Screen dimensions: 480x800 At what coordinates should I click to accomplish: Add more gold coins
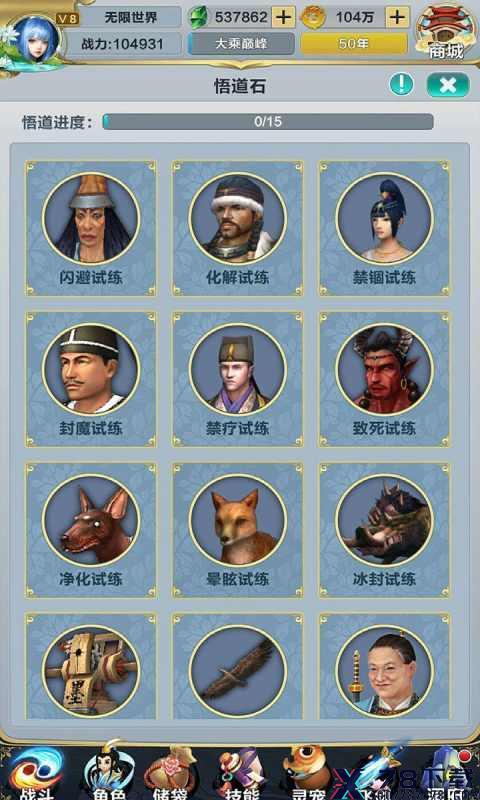[x=397, y=18]
